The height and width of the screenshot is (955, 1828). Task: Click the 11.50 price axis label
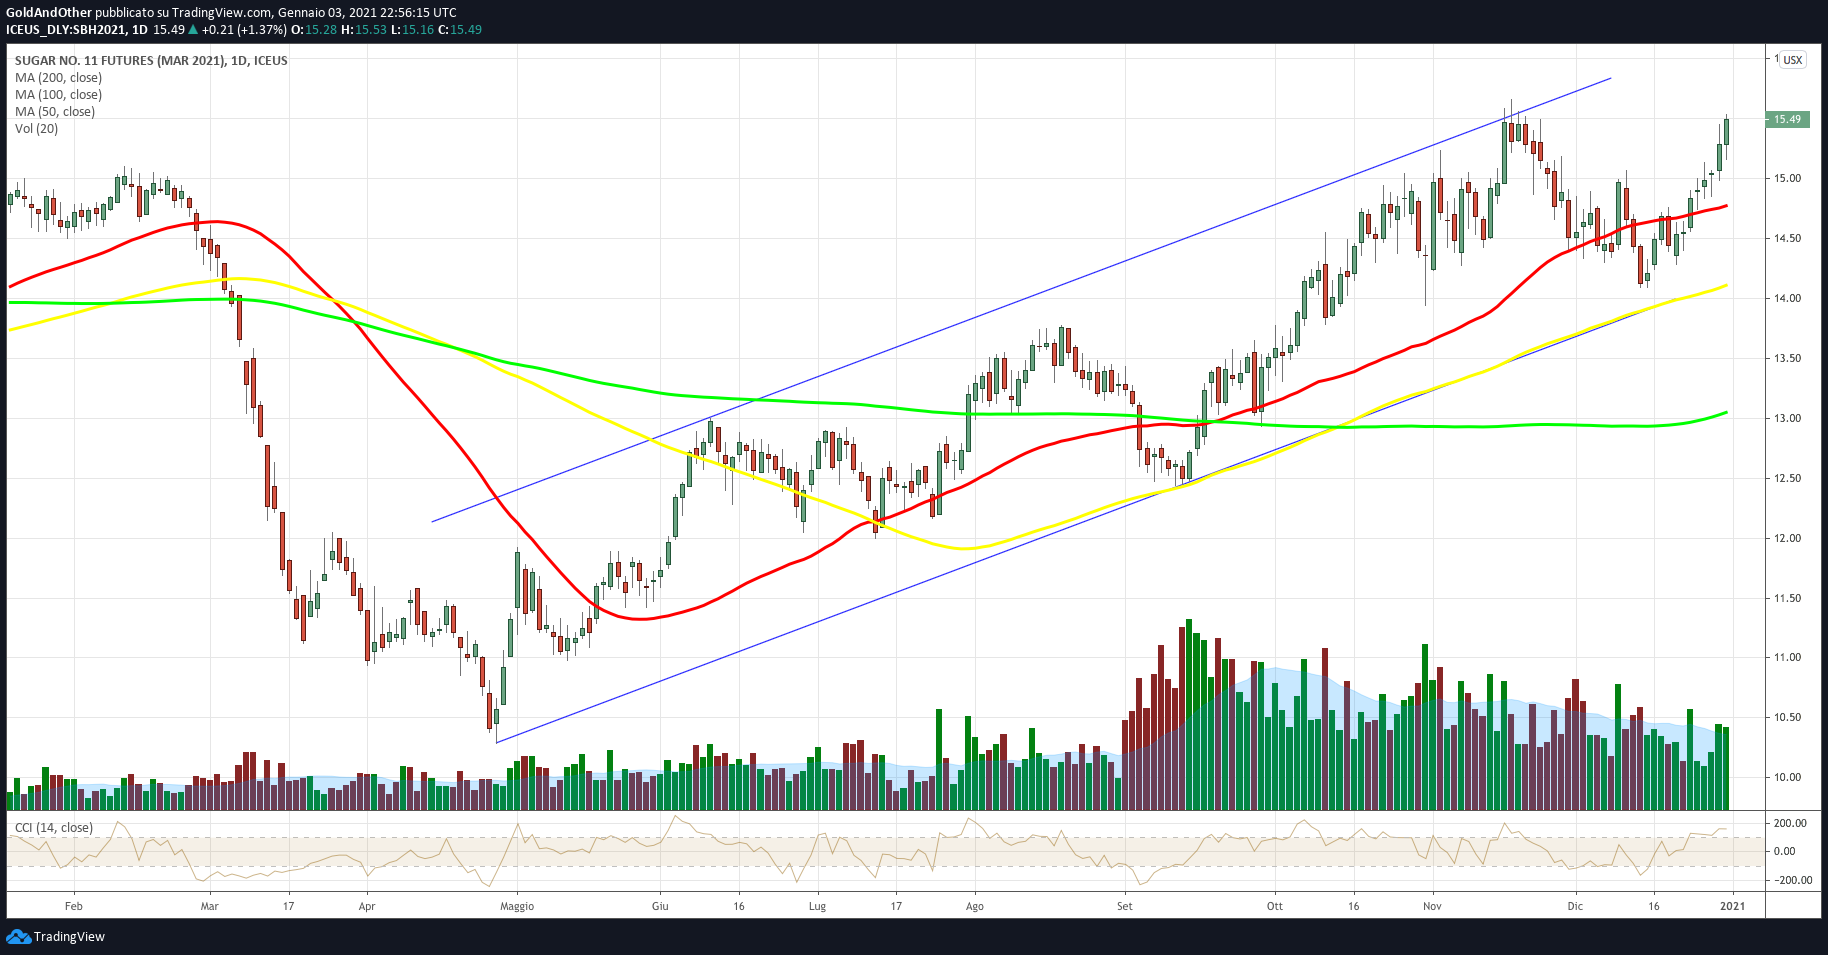pos(1787,598)
